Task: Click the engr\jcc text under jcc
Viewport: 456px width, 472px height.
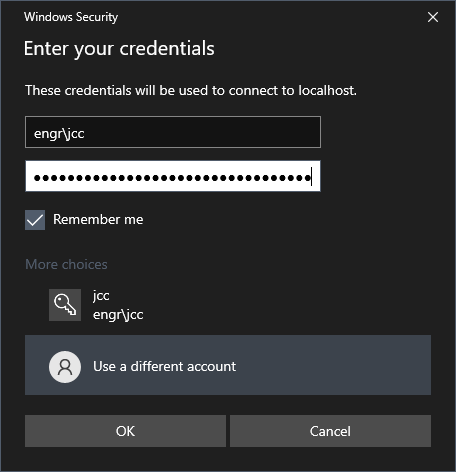Action: coord(118,315)
